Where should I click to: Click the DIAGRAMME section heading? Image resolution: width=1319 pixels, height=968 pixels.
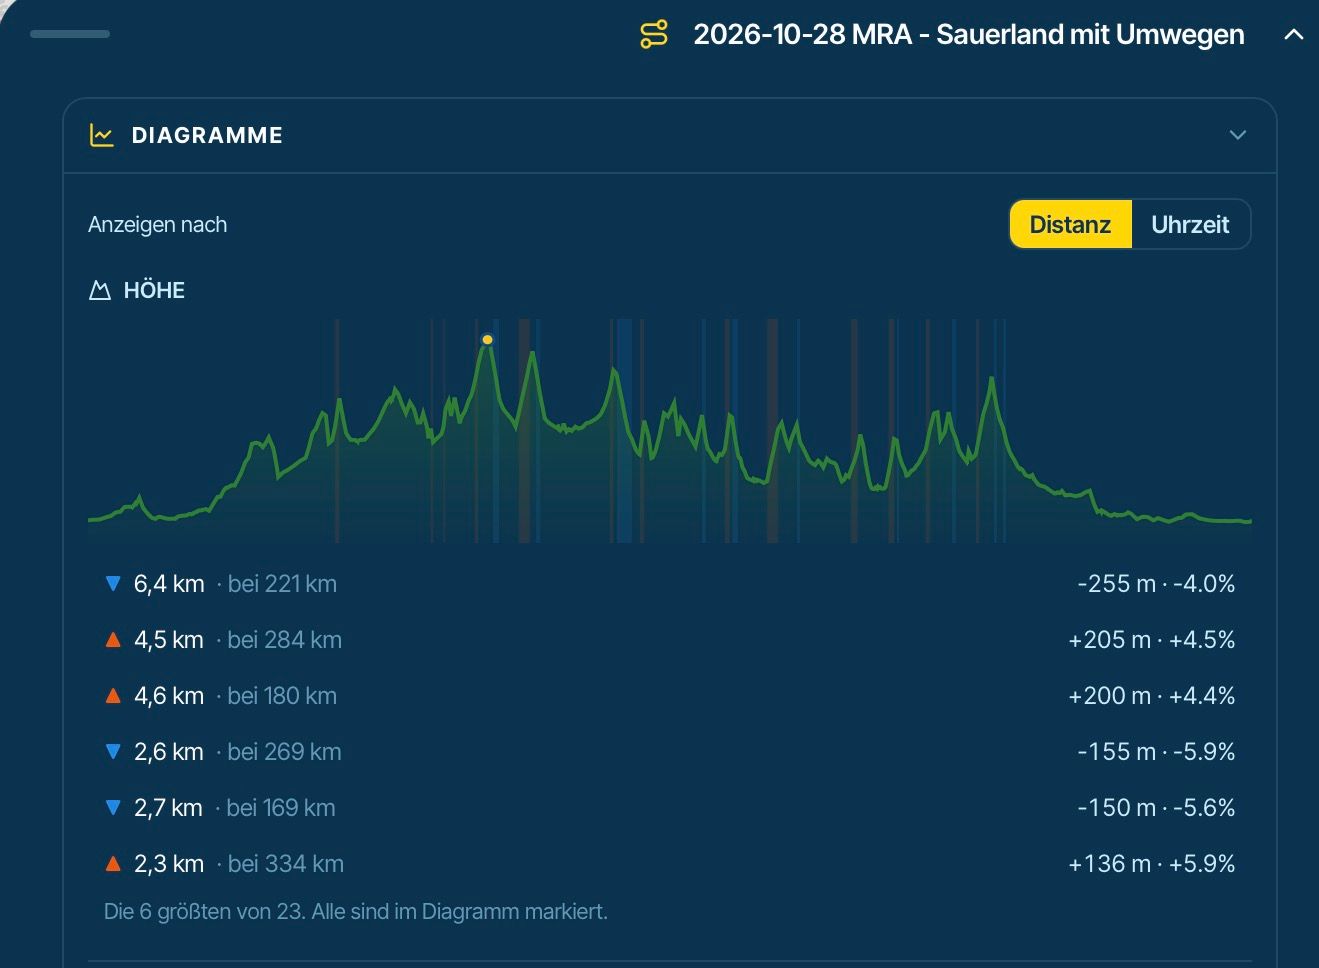207,135
